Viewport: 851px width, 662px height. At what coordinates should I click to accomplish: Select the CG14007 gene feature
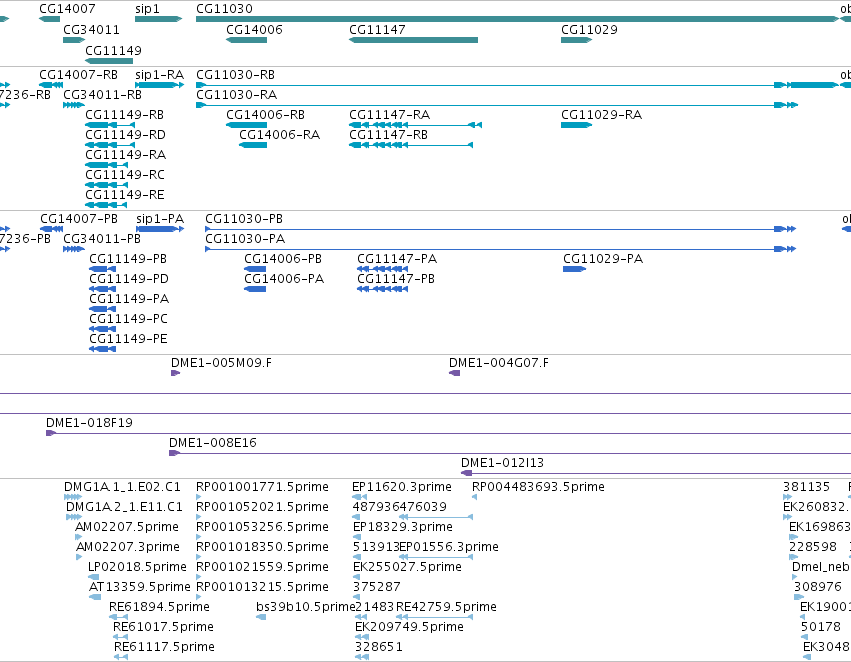click(x=49, y=19)
